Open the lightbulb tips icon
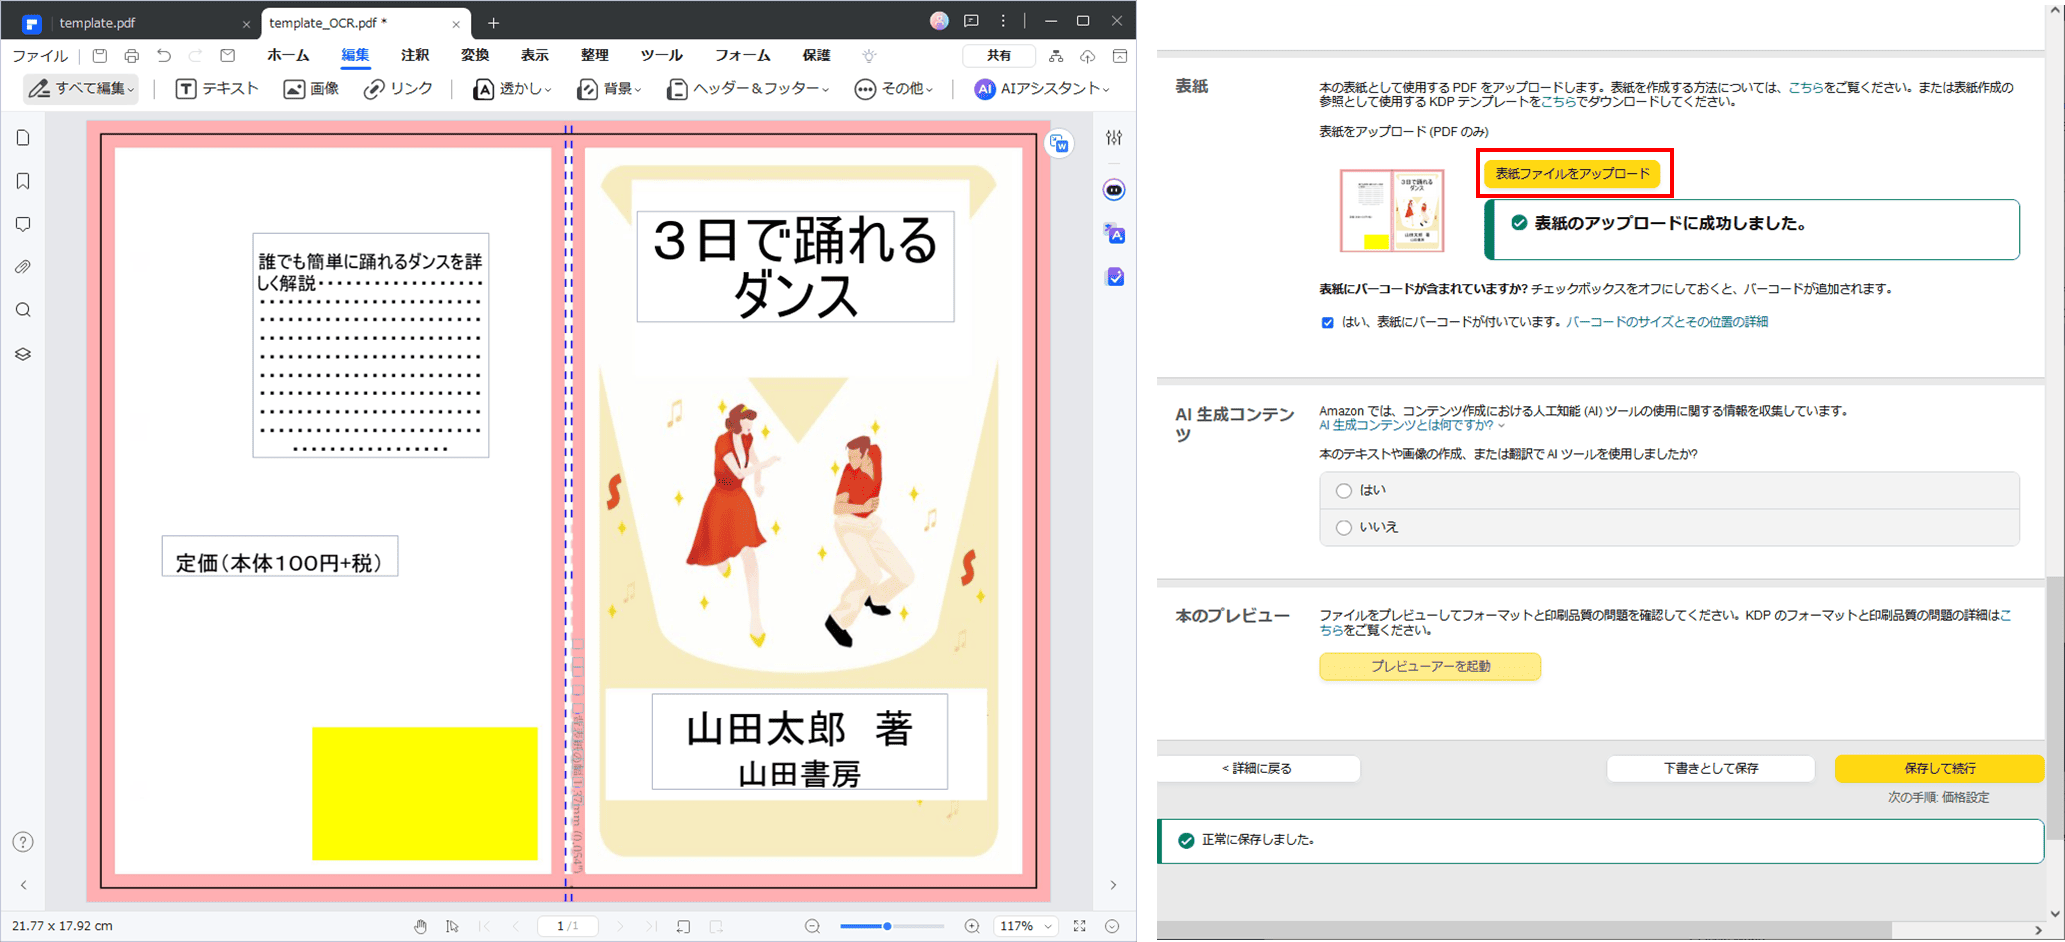 [x=869, y=56]
